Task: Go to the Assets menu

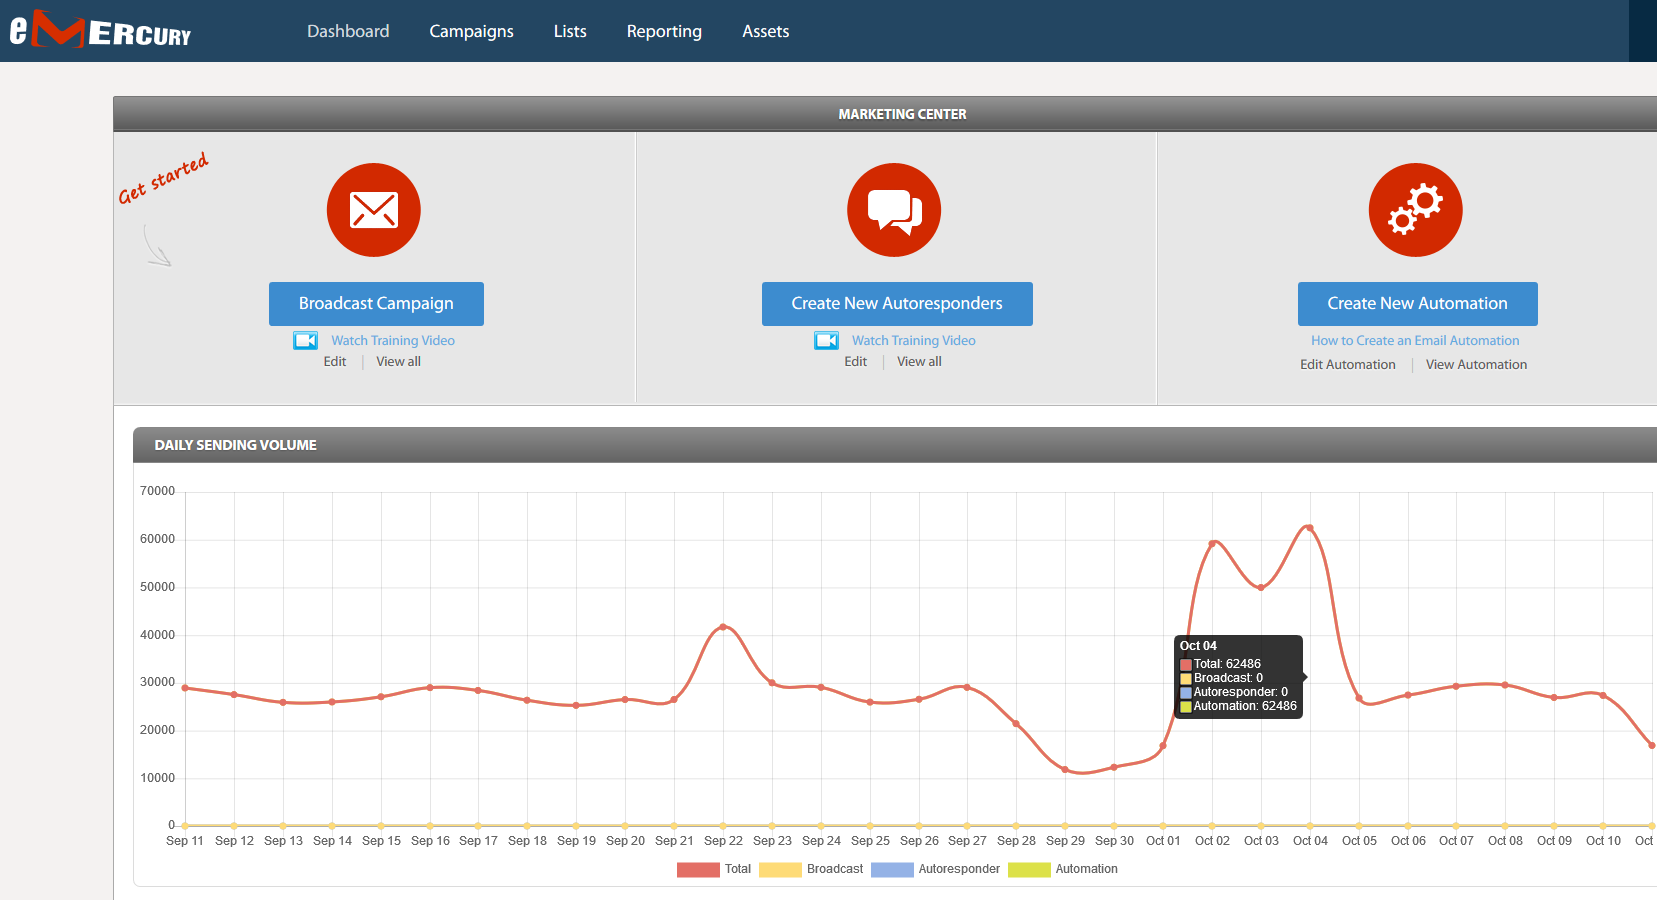Action: [765, 31]
